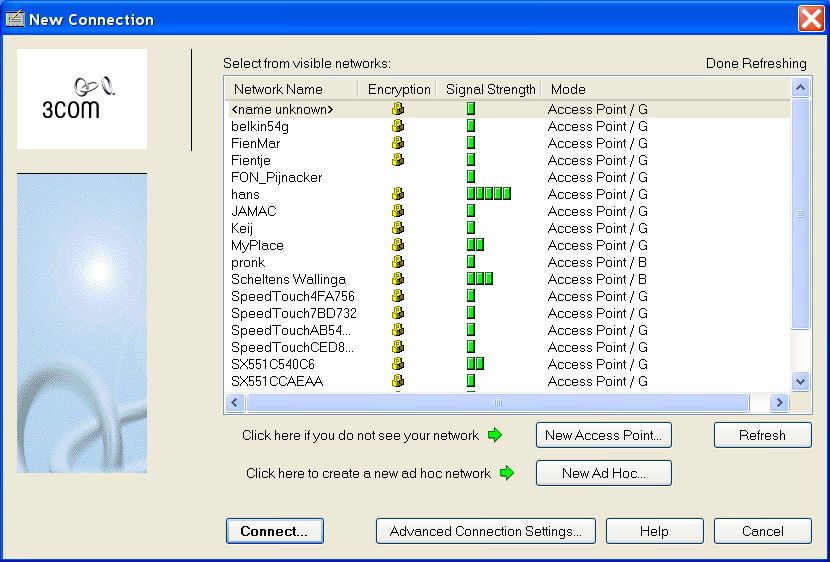Click the lock icon for SX551C540C6
This screenshot has width=830, height=562.
pyautogui.click(x=398, y=364)
